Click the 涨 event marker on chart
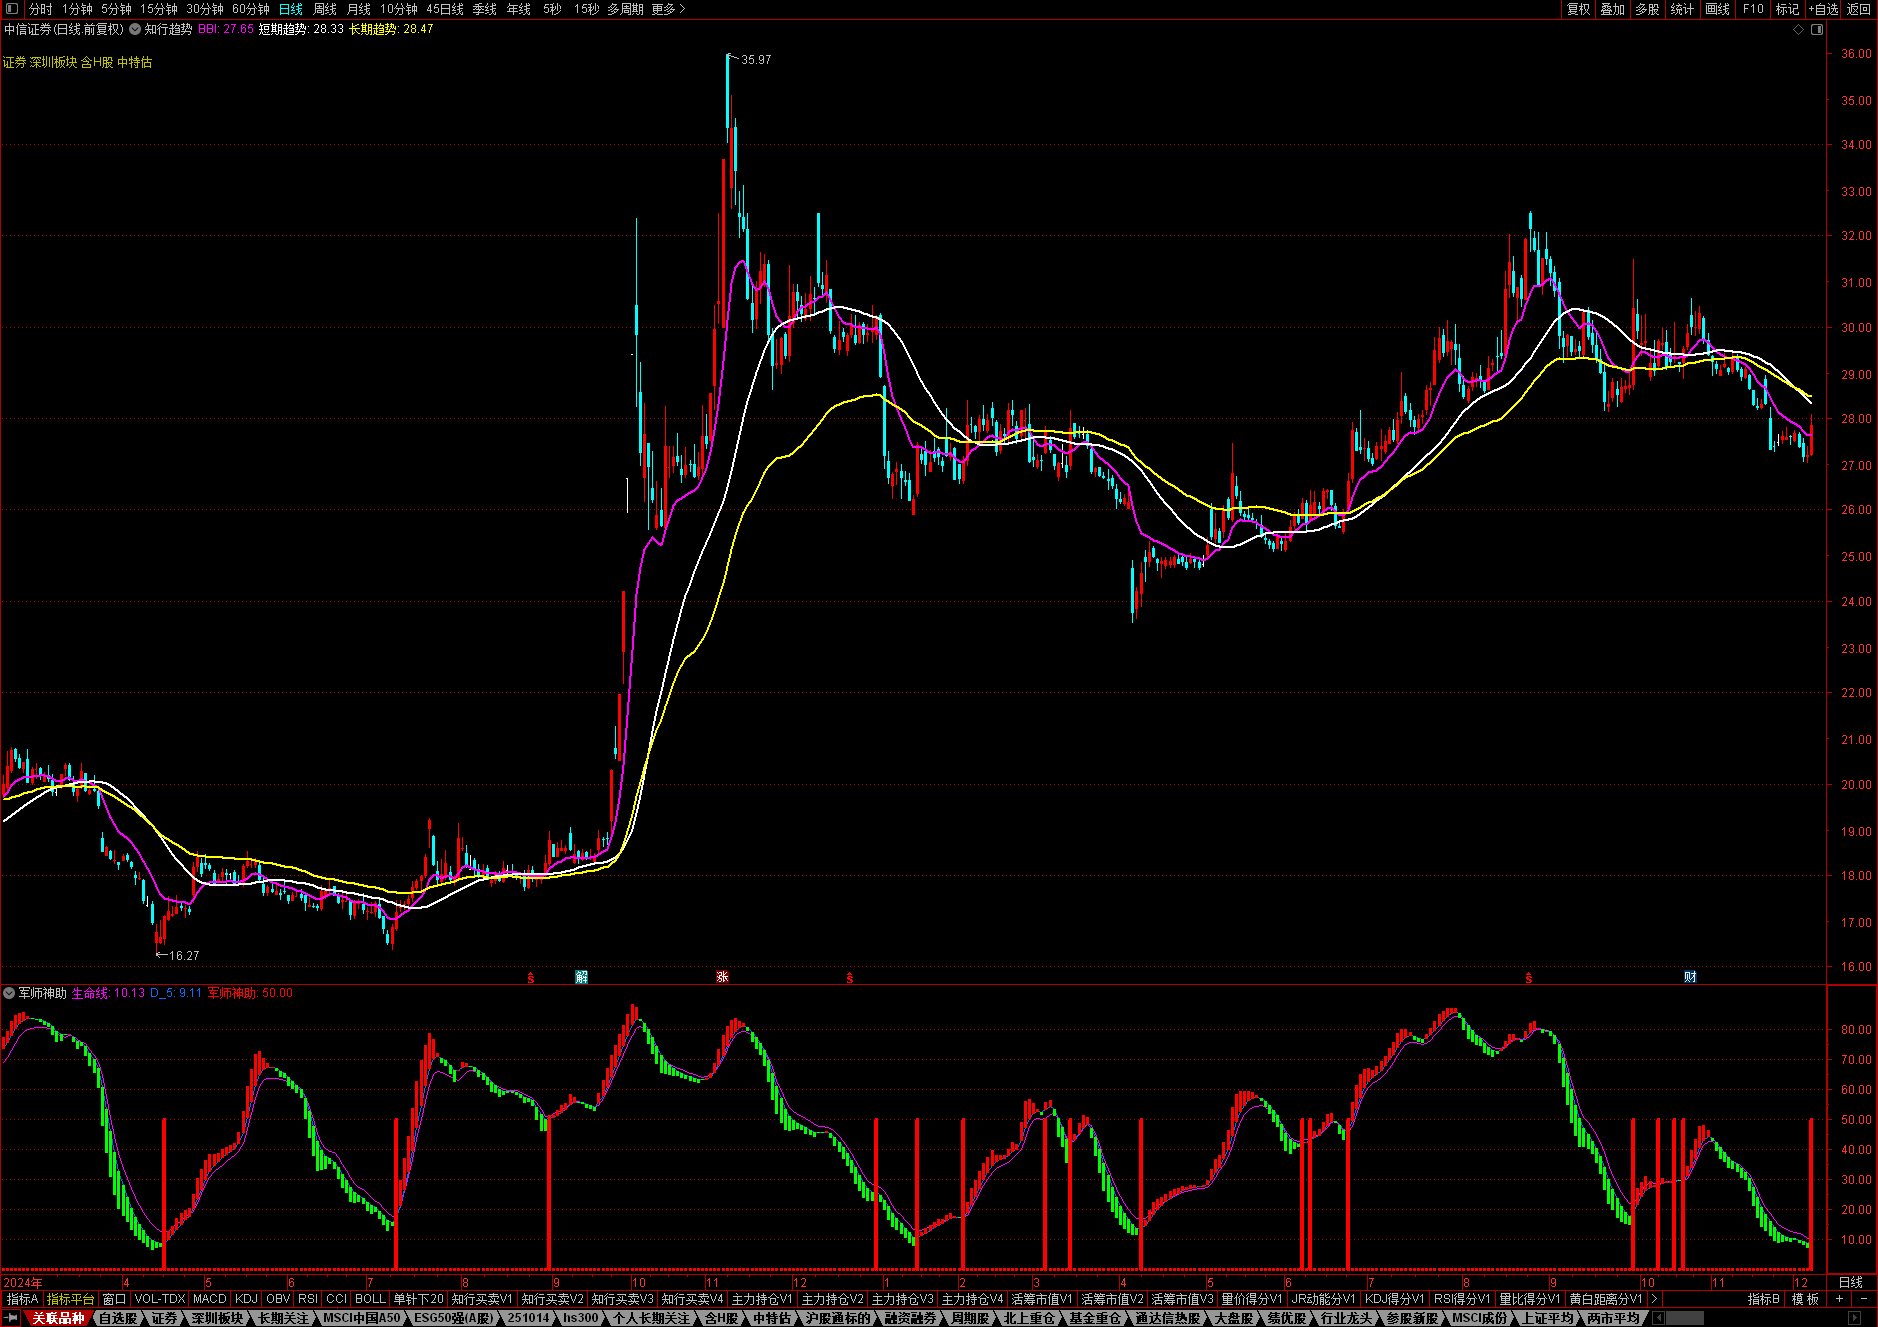 coord(722,977)
